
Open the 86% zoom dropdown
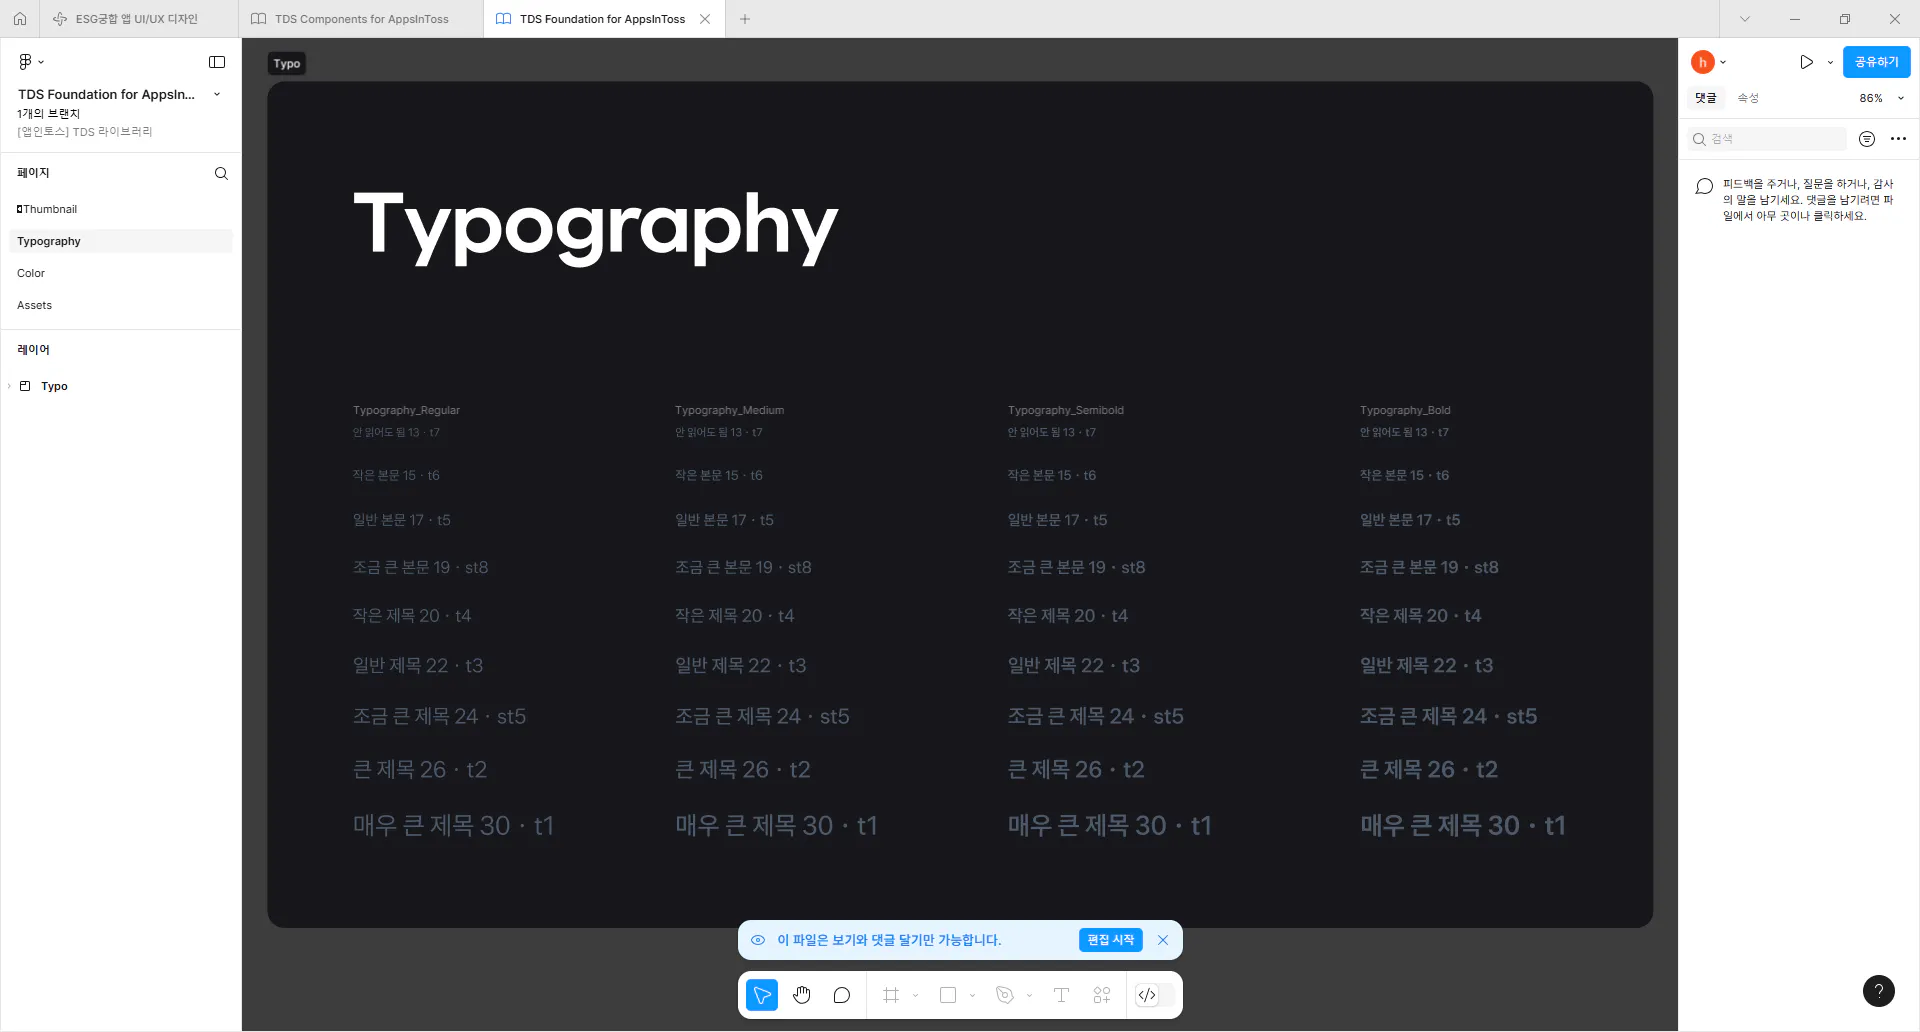click(x=1883, y=98)
